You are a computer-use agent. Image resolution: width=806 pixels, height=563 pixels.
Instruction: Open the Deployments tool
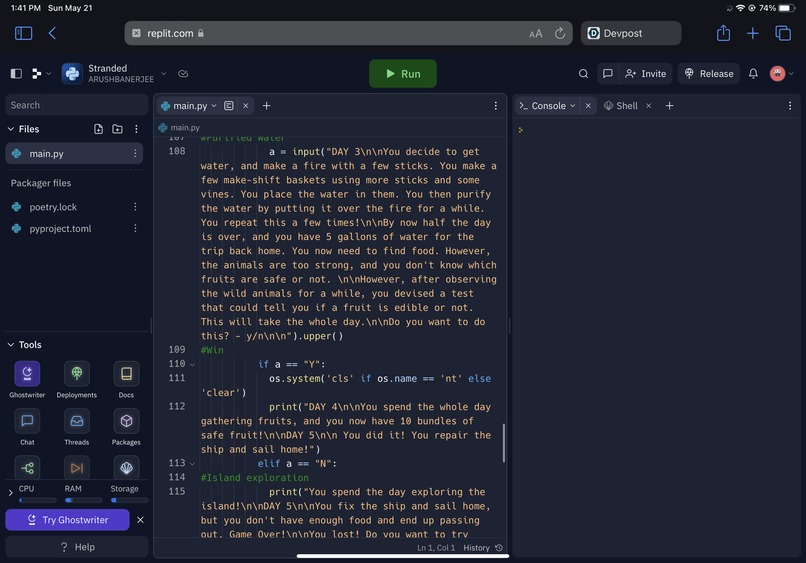pyautogui.click(x=77, y=379)
